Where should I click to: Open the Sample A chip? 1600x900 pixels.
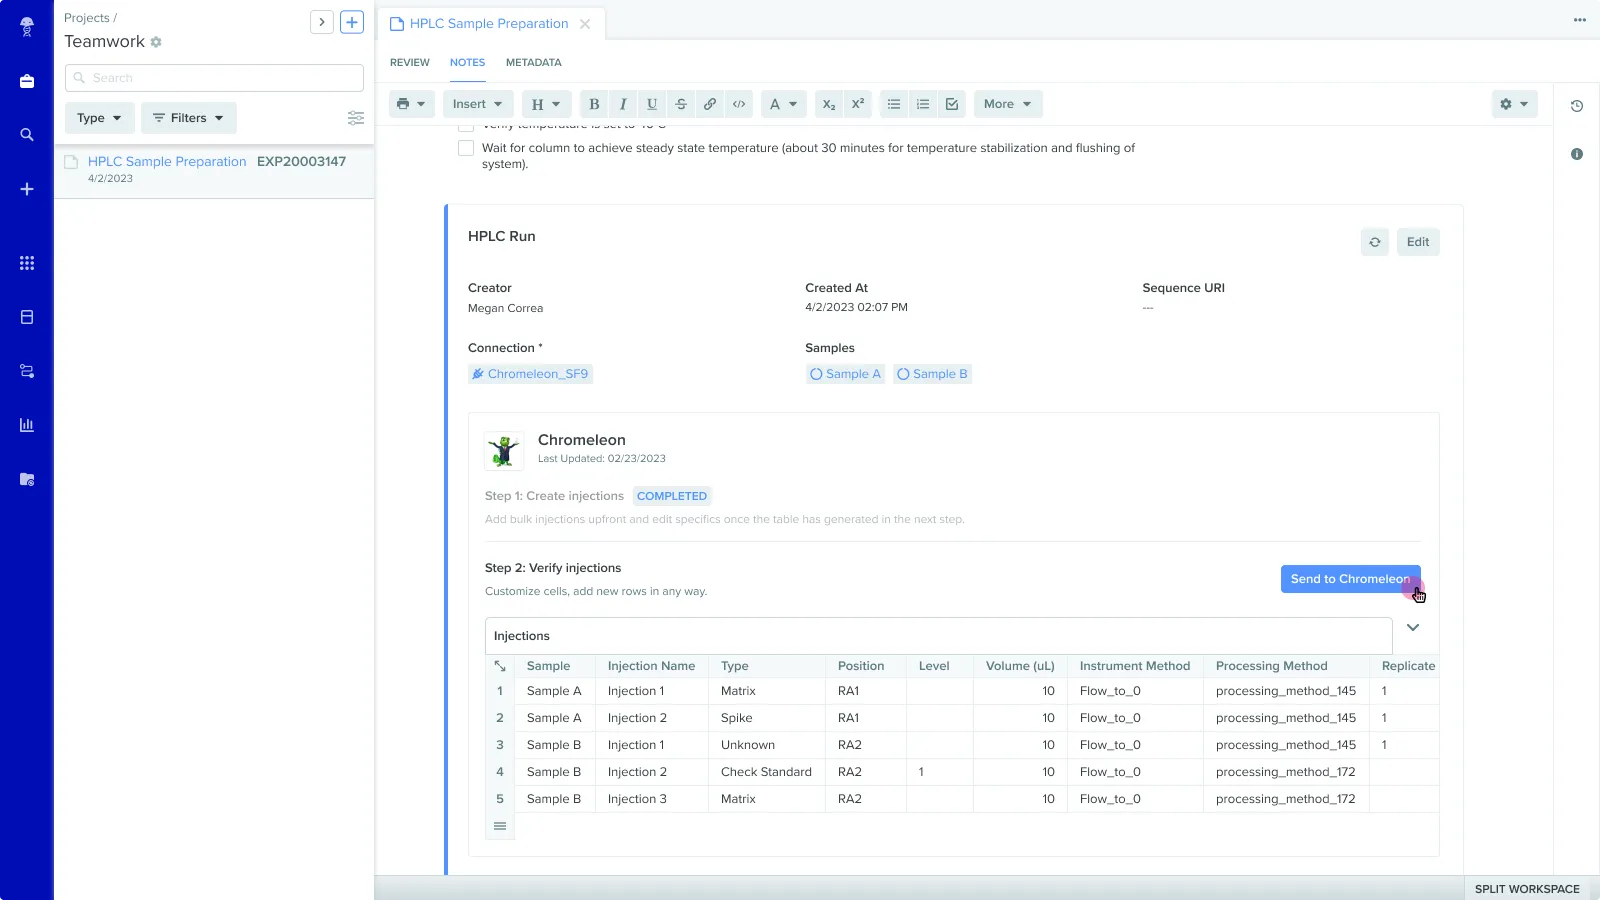click(x=845, y=374)
